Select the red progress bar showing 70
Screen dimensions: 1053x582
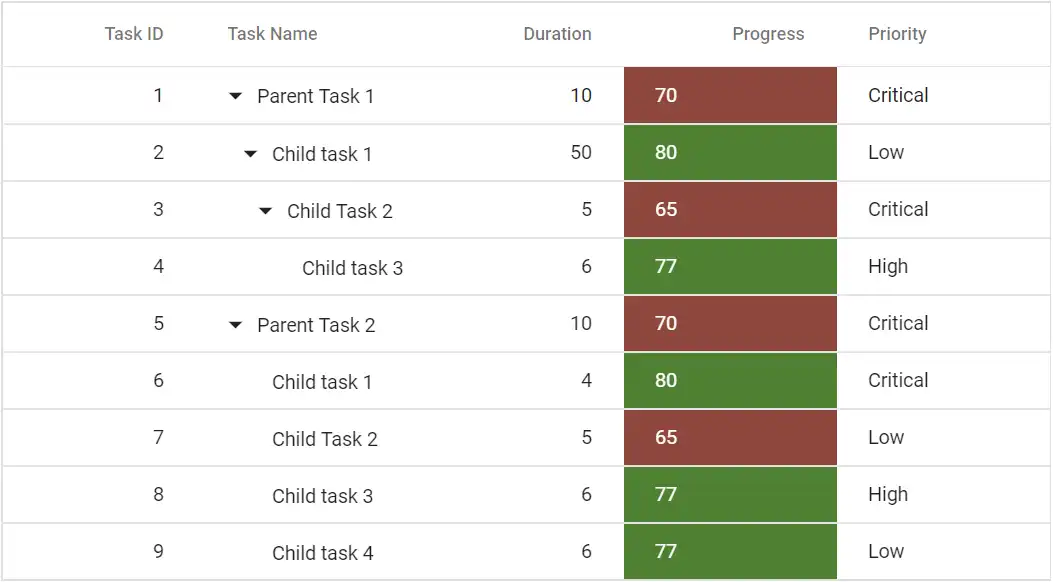click(730, 95)
